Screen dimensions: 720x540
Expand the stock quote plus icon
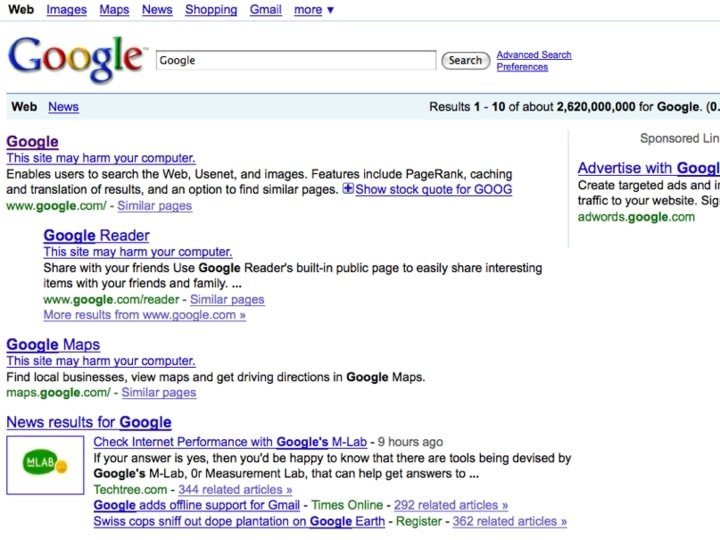(348, 189)
